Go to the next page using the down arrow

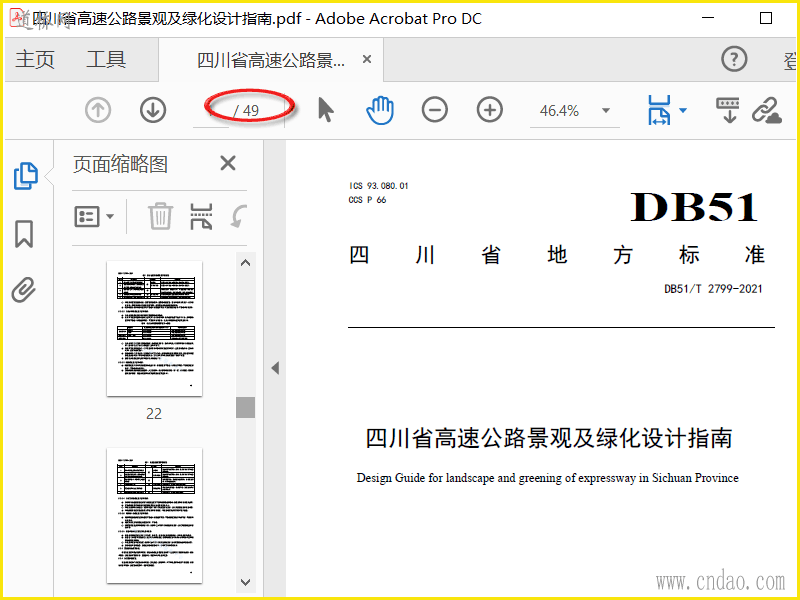click(x=153, y=110)
